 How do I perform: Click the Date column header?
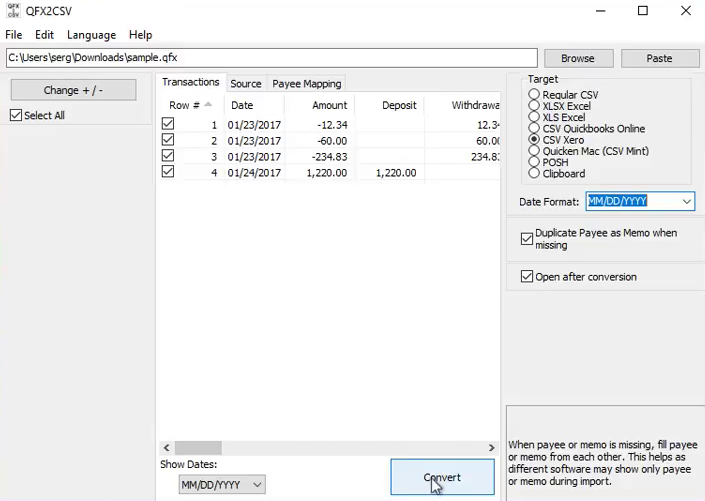pyautogui.click(x=254, y=105)
